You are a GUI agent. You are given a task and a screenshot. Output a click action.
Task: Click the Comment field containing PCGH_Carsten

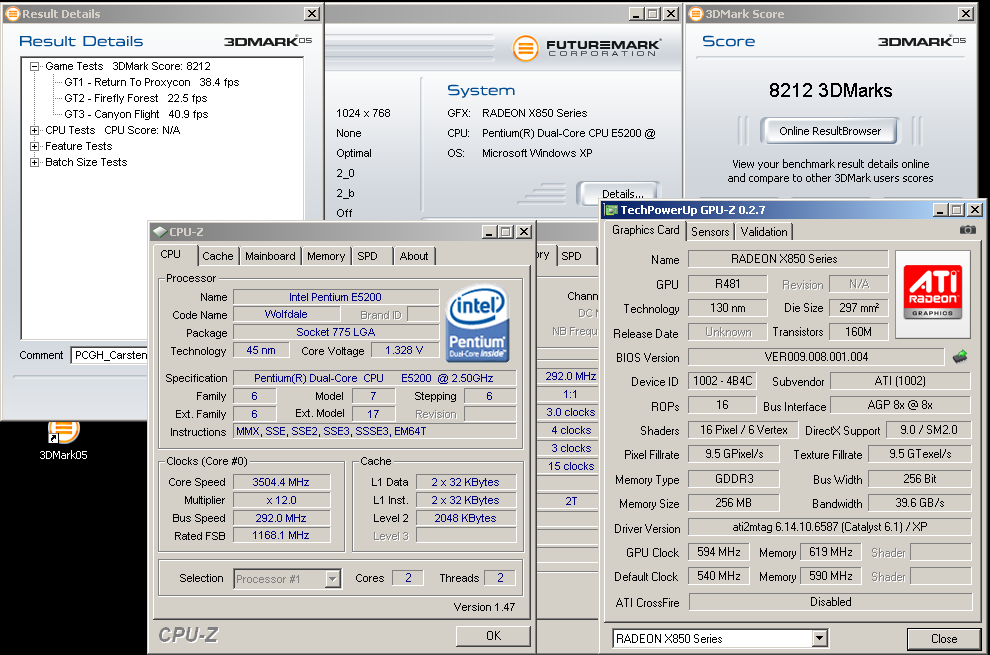coord(109,355)
